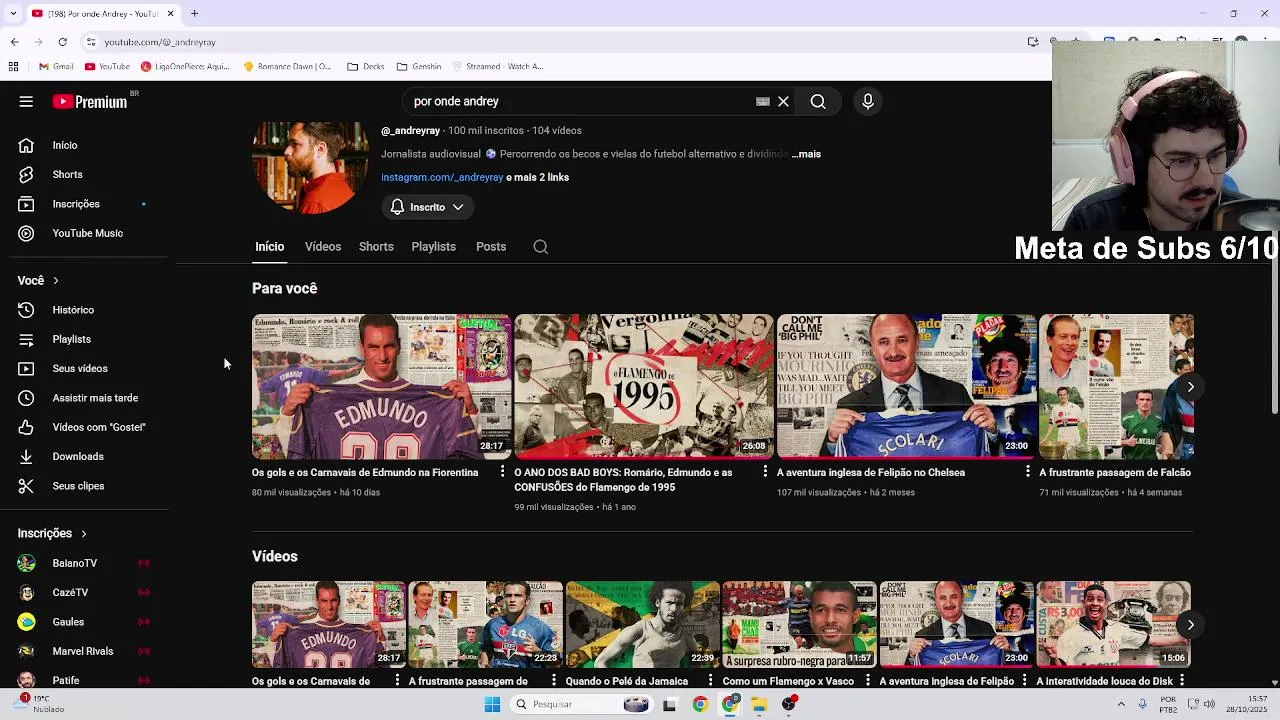The width and height of the screenshot is (1280, 720).
Task: Show hidden system tray icons
Action: [1121, 704]
